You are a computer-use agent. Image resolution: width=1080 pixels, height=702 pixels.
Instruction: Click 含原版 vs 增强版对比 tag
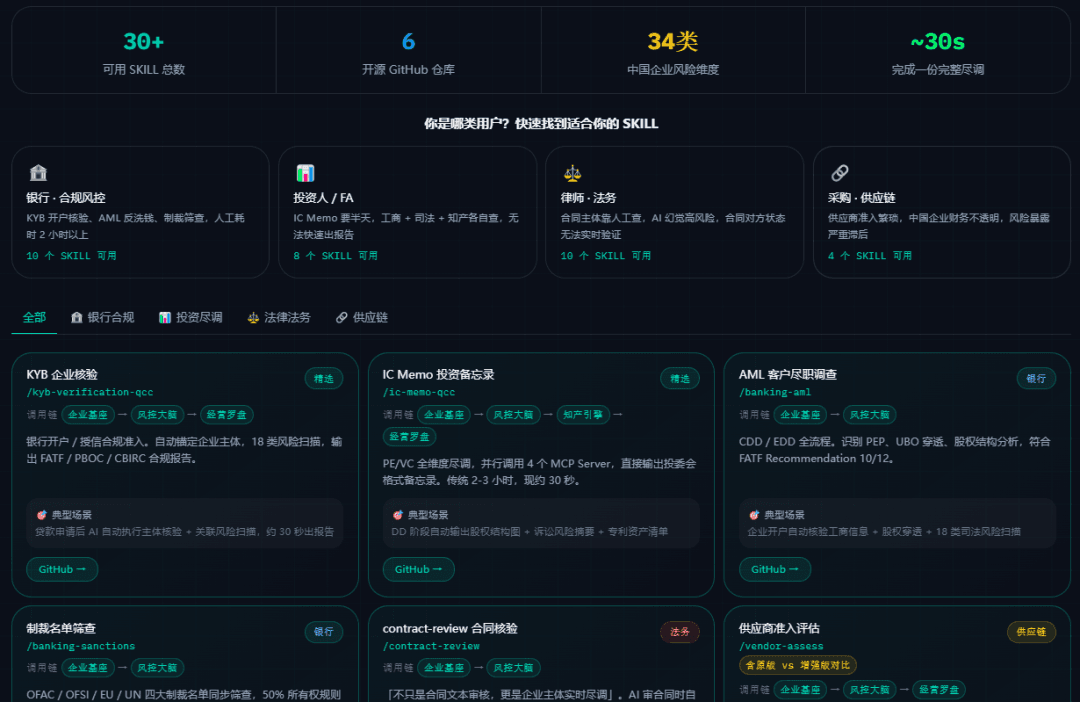[x=798, y=665]
